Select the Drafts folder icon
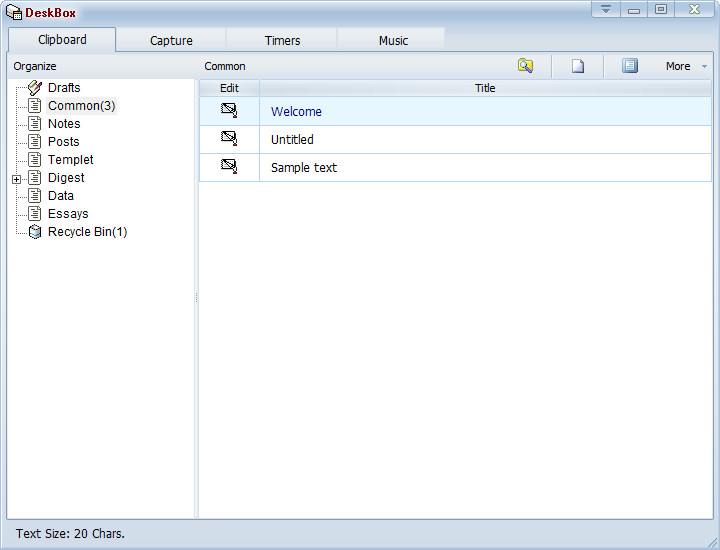Screen dimensions: 720x550 pyautogui.click(x=35, y=87)
